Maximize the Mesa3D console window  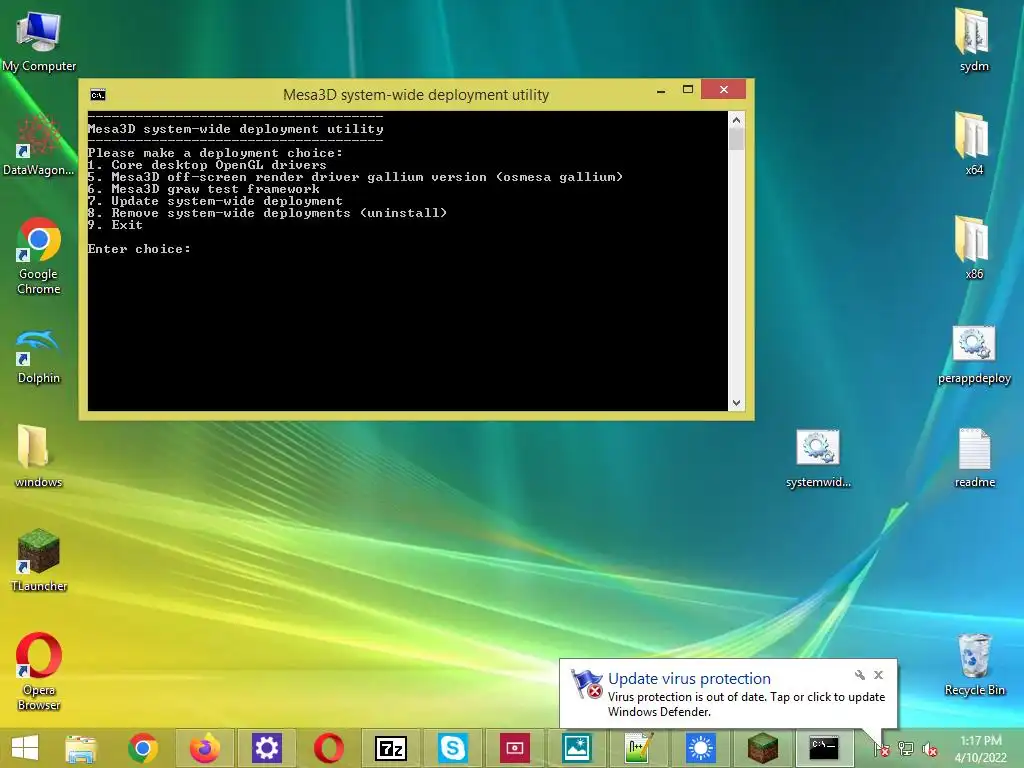(688, 89)
